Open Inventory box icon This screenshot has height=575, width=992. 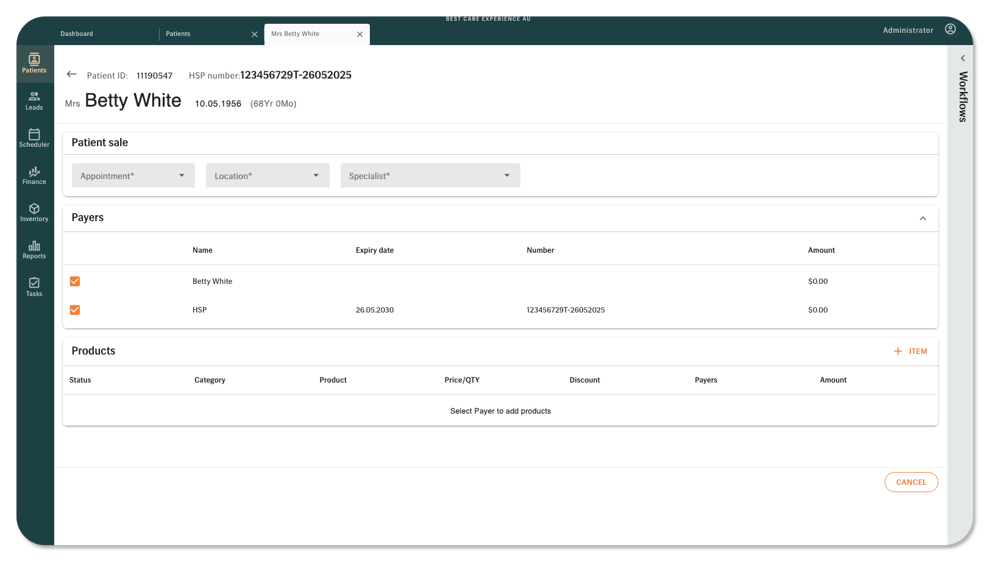[34, 211]
